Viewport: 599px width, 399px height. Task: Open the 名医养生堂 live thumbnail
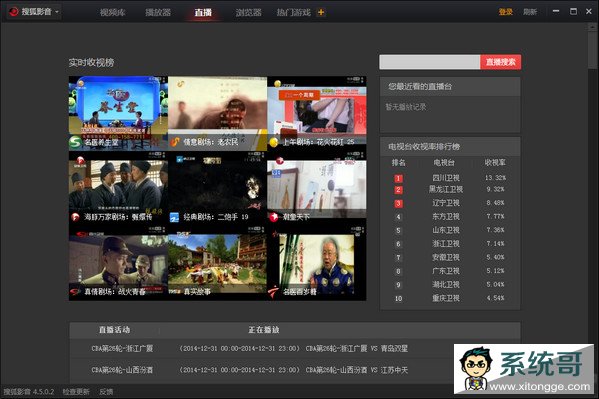pyautogui.click(x=118, y=113)
